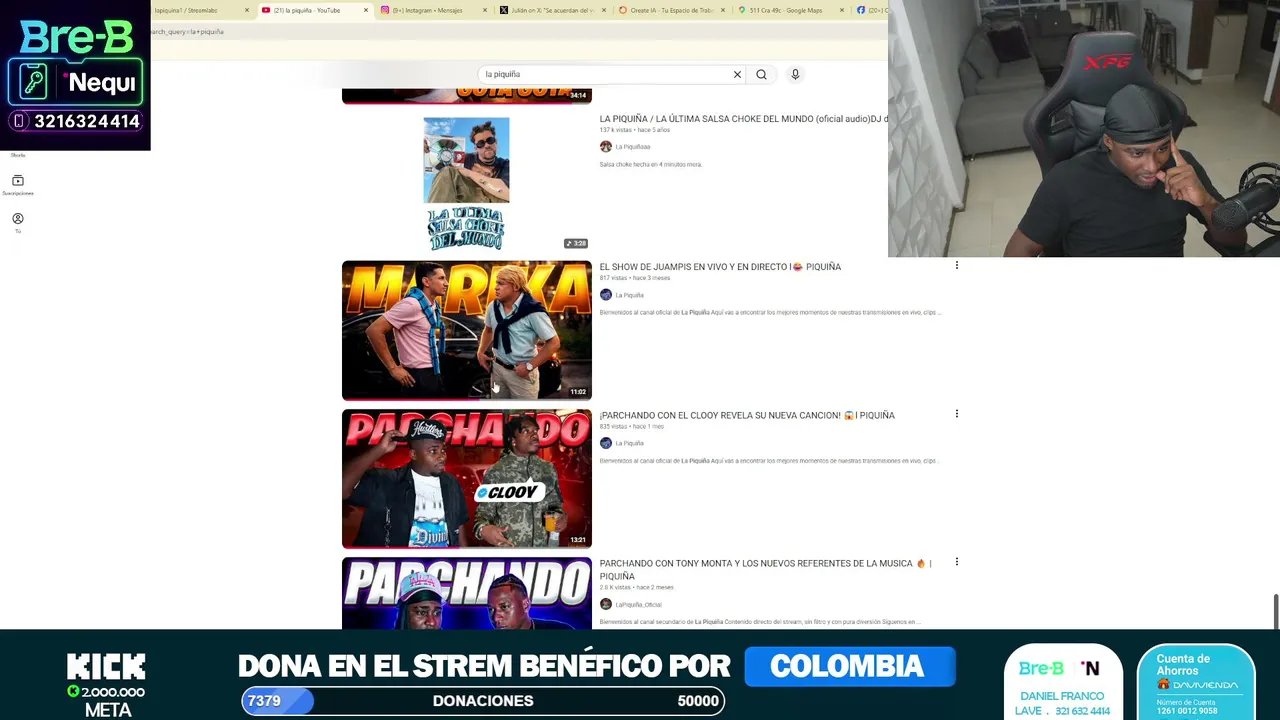Open Parchando Clooy video thumbnail
This screenshot has height=720, width=1280.
[467, 478]
